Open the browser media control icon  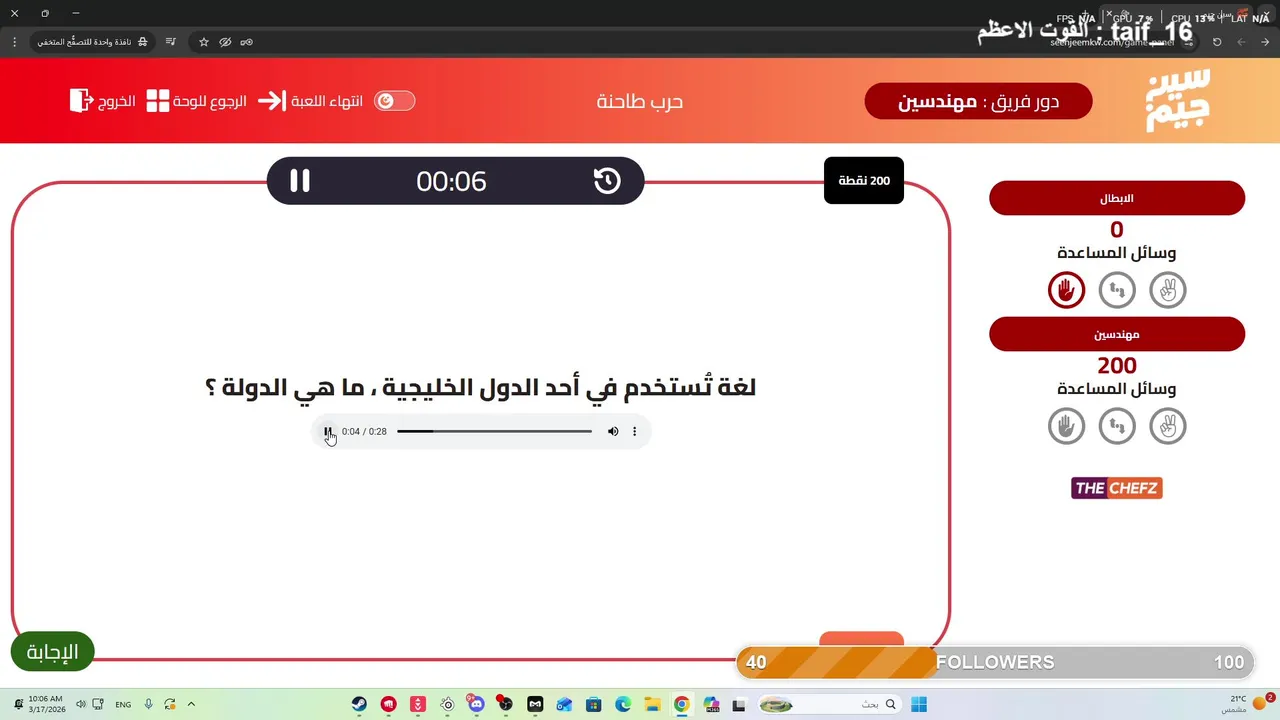coord(171,42)
